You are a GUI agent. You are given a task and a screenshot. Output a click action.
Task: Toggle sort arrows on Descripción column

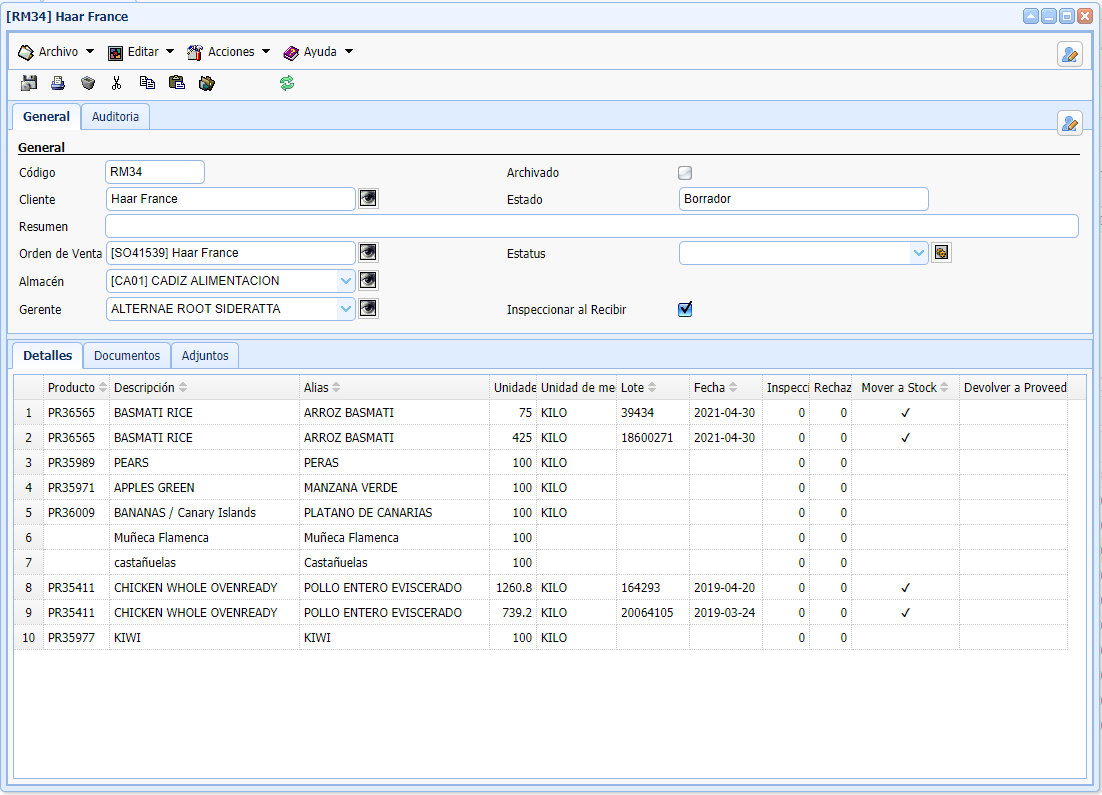[x=183, y=387]
